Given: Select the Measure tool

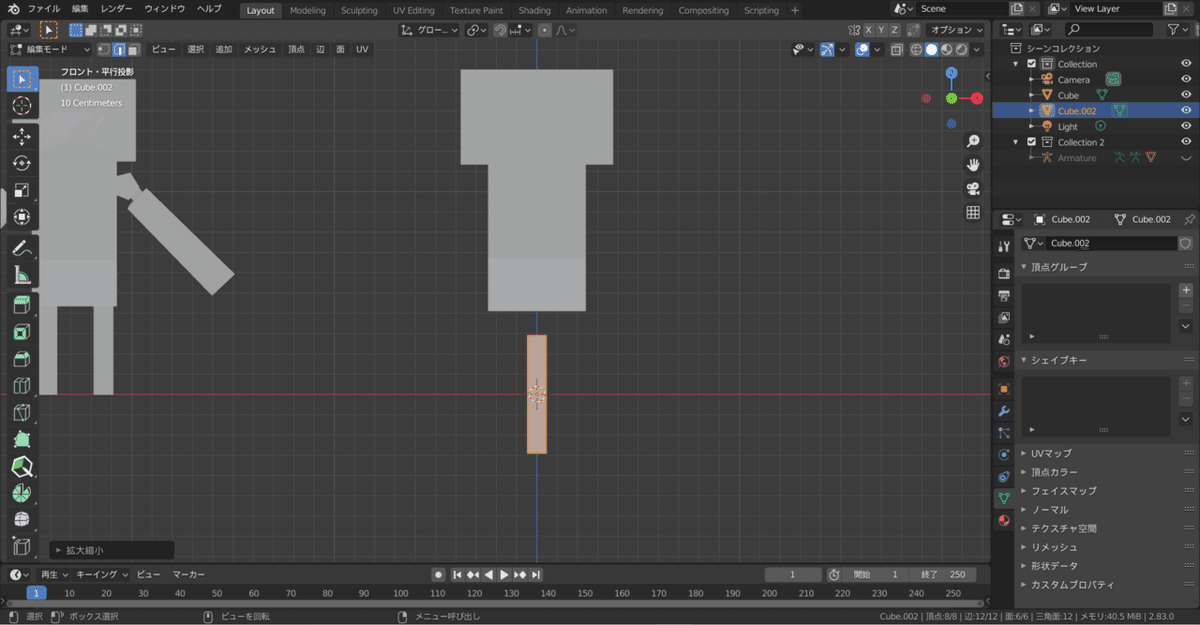Looking at the screenshot, I should [22, 276].
